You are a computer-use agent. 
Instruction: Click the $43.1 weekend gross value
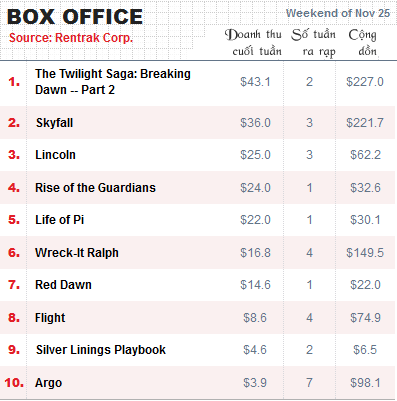click(255, 82)
